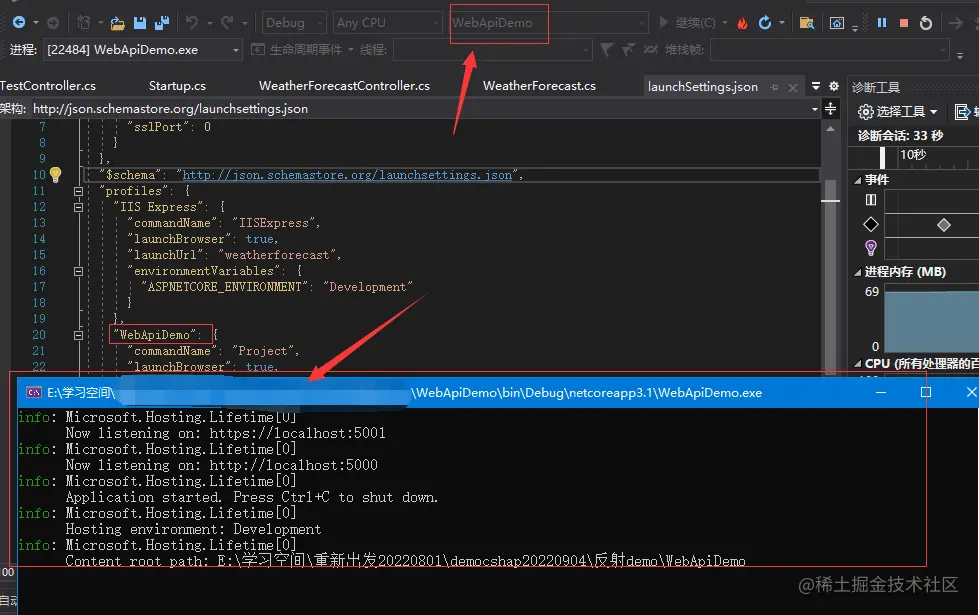Image resolution: width=979 pixels, height=615 pixels.
Task: Save the current file with the disk icon
Action: [140, 23]
